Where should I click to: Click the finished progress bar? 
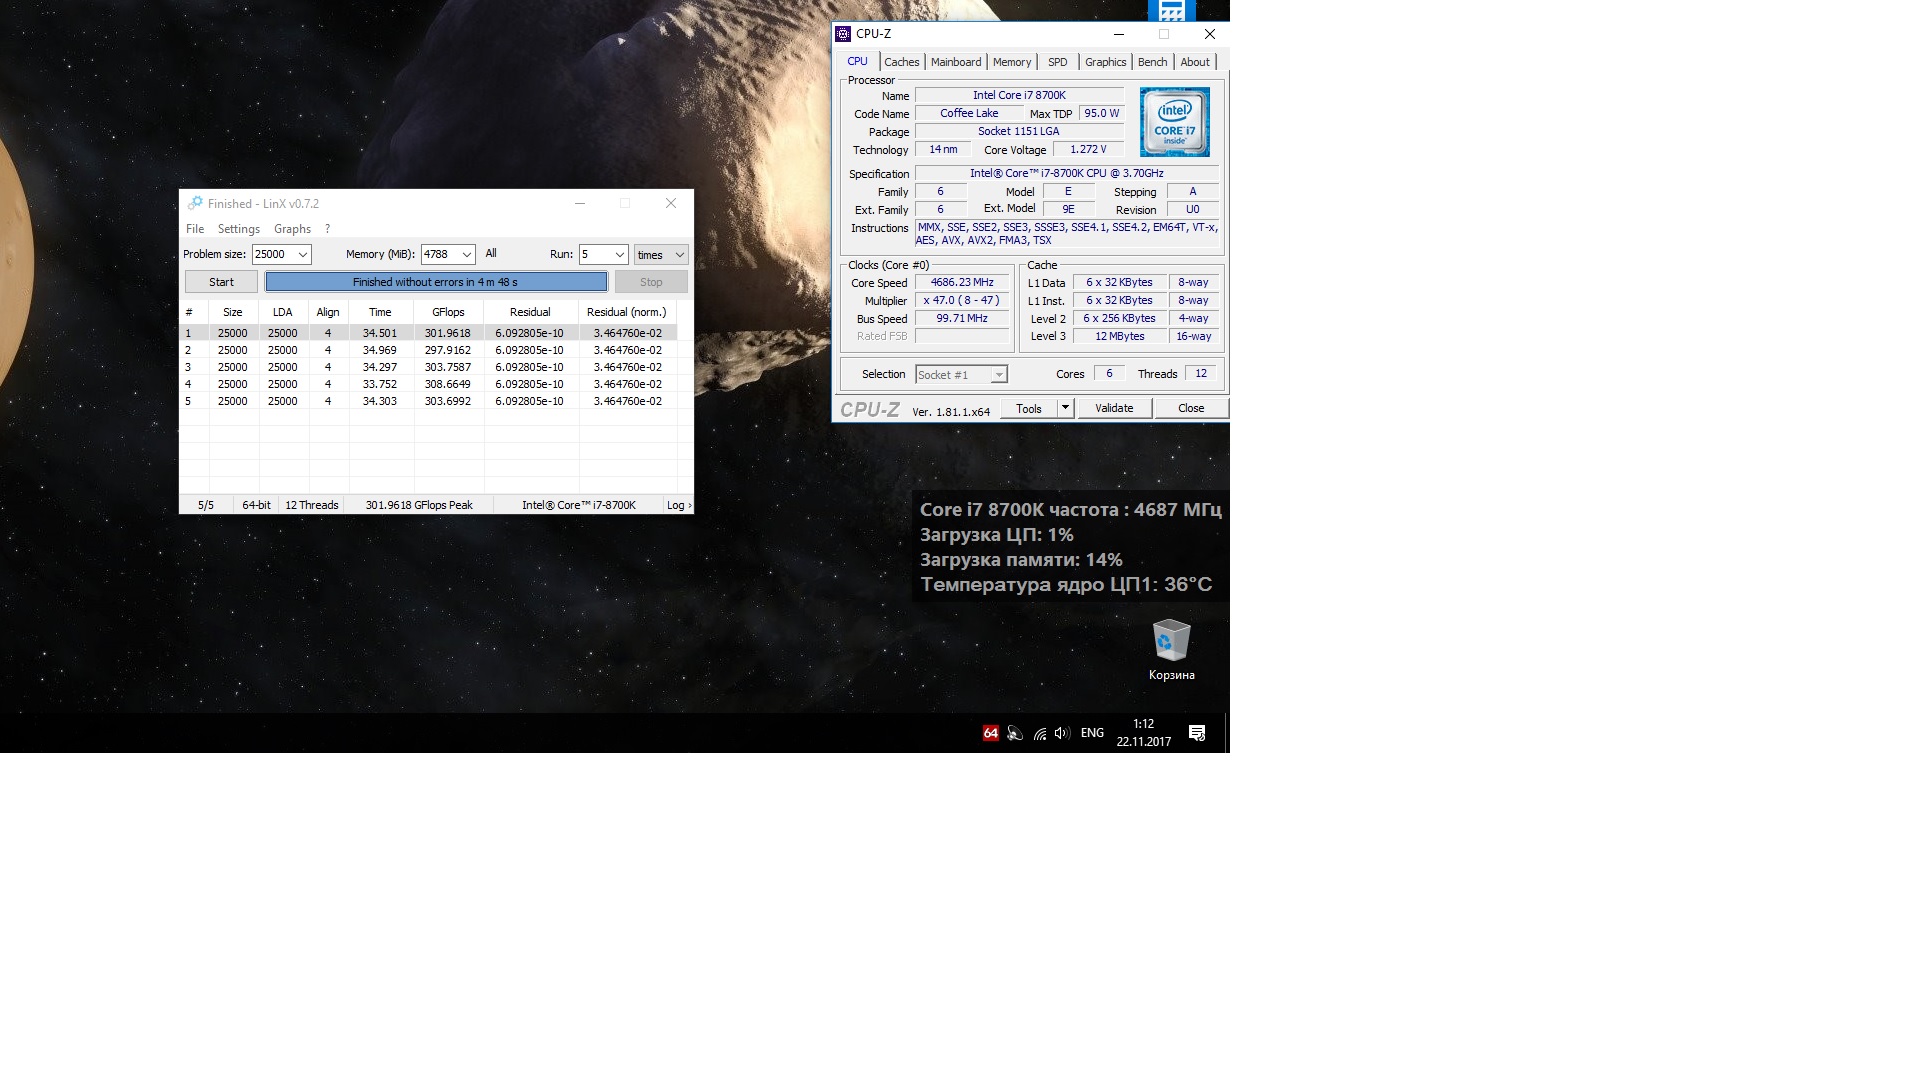click(435, 282)
